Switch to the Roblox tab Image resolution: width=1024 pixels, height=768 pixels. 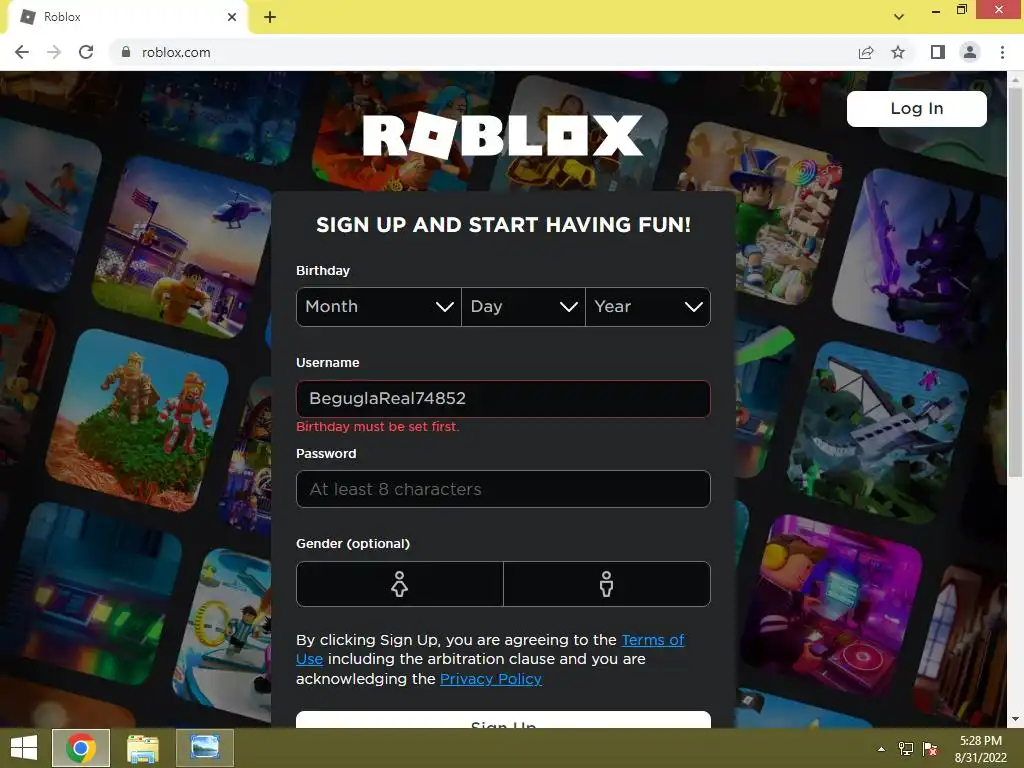tap(127, 17)
